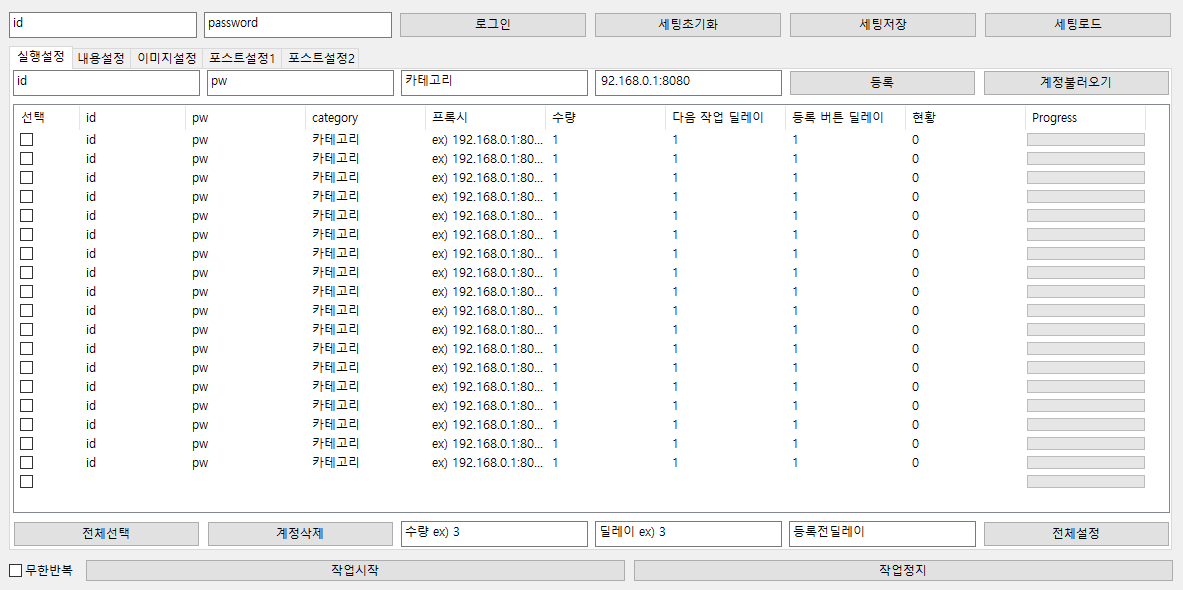Select all accounts with the 전체선택 button
The height and width of the screenshot is (590, 1183).
[x=106, y=534]
